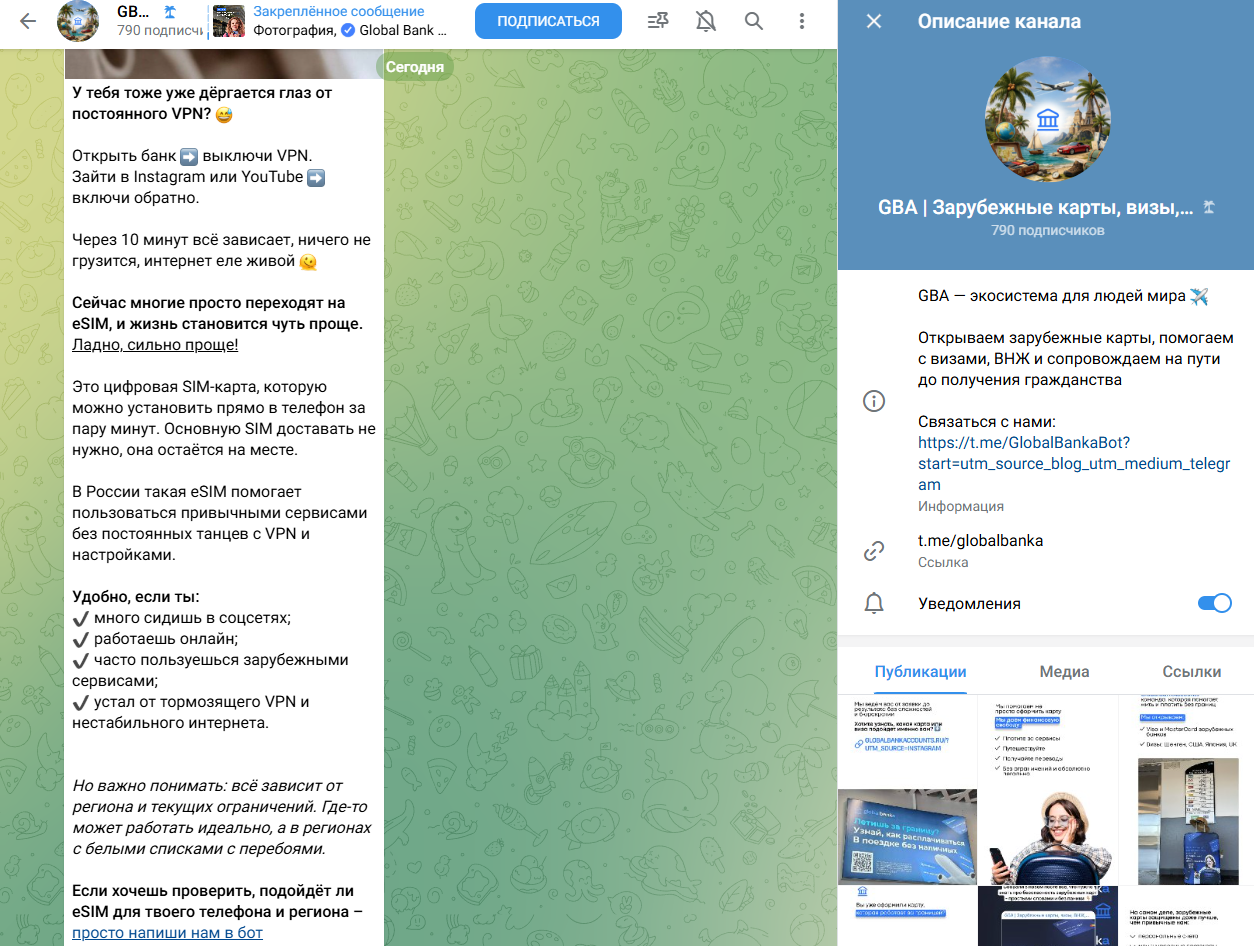1254x946 pixels.
Task: Click the bell icon beside Уведомления
Action: tap(874, 603)
